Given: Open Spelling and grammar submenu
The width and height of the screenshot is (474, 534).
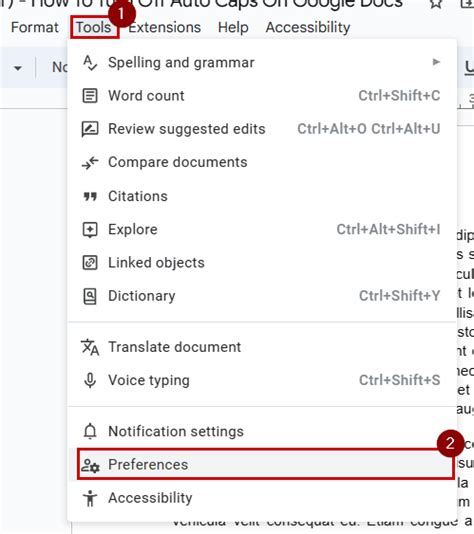Looking at the screenshot, I should tap(262, 63).
